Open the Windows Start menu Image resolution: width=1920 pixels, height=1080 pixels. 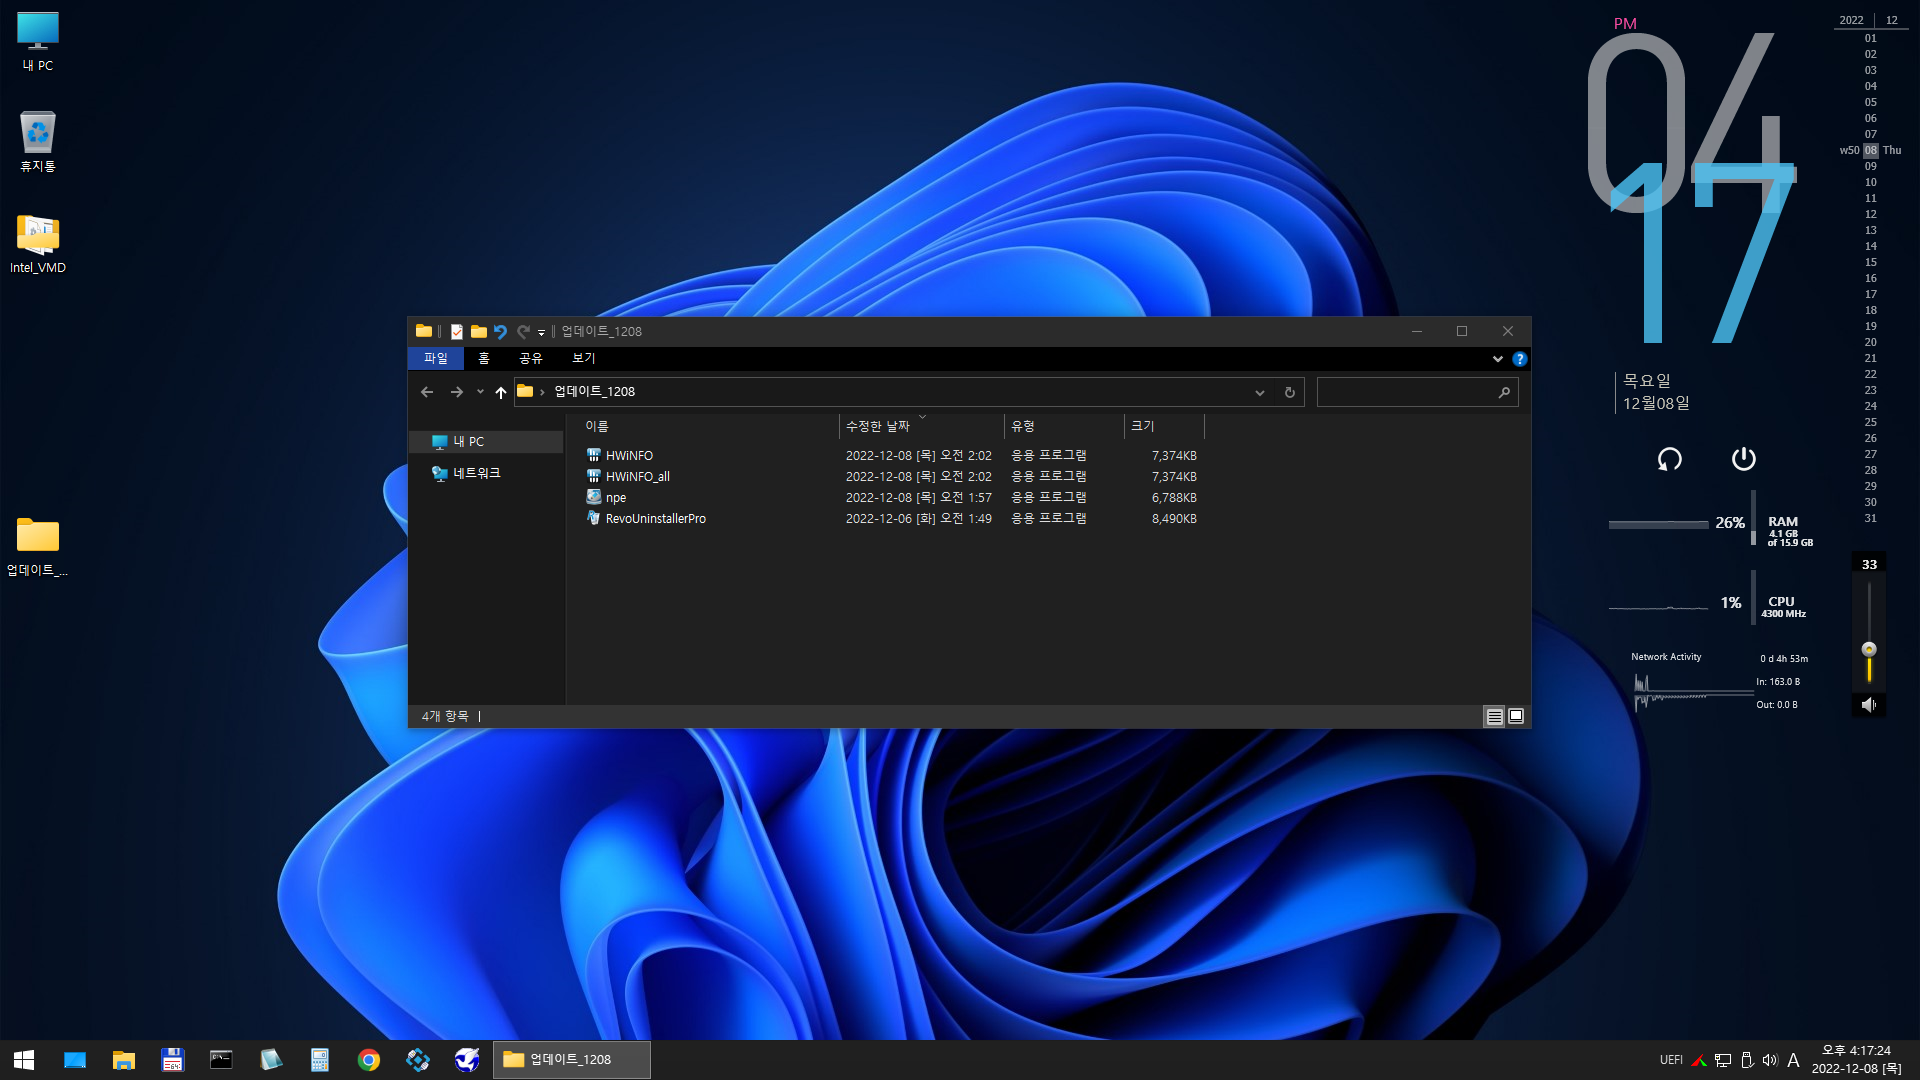(24, 1060)
